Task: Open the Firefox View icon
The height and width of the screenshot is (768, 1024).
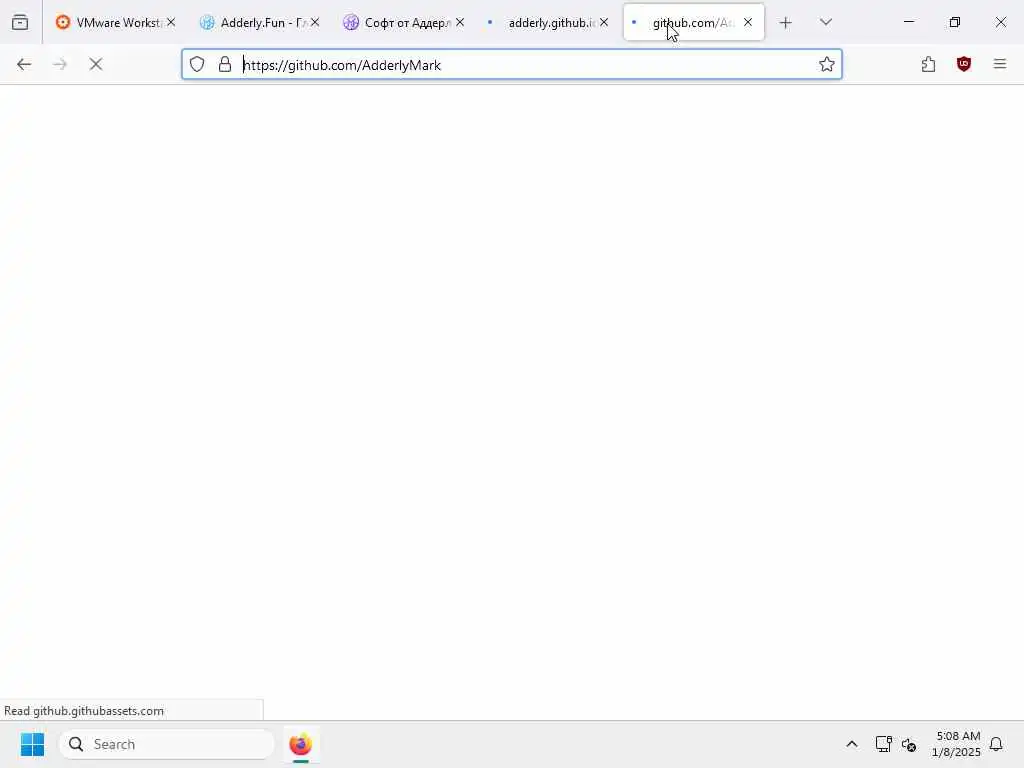Action: tap(20, 22)
